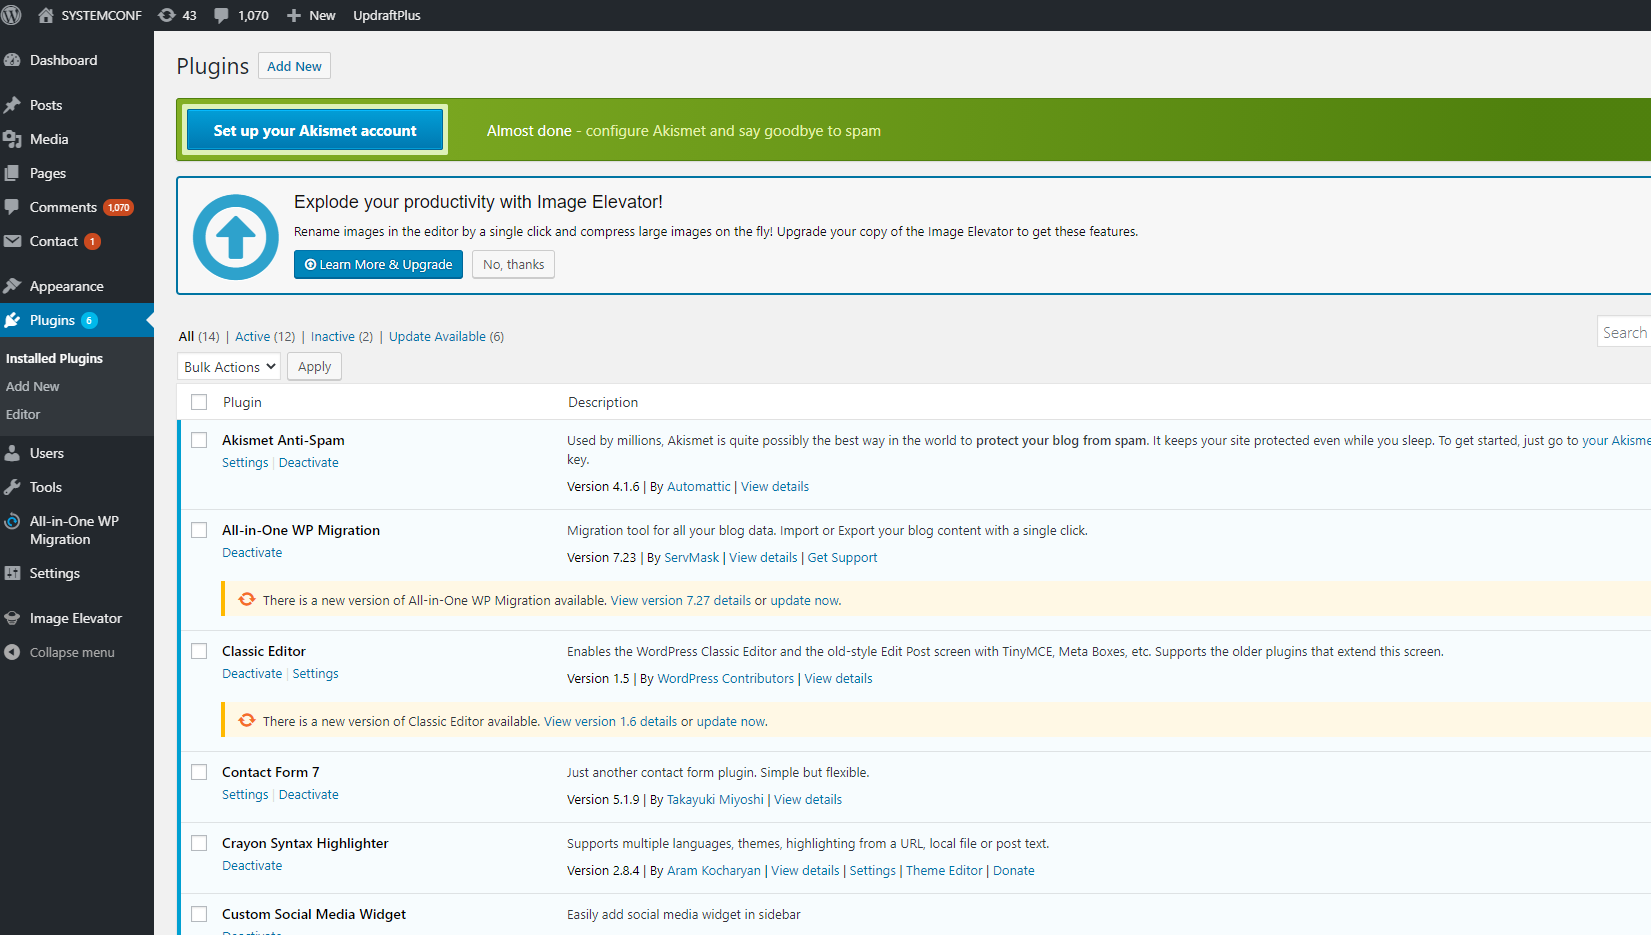Open the Media icon in sidebar
The height and width of the screenshot is (935, 1651).
point(12,139)
